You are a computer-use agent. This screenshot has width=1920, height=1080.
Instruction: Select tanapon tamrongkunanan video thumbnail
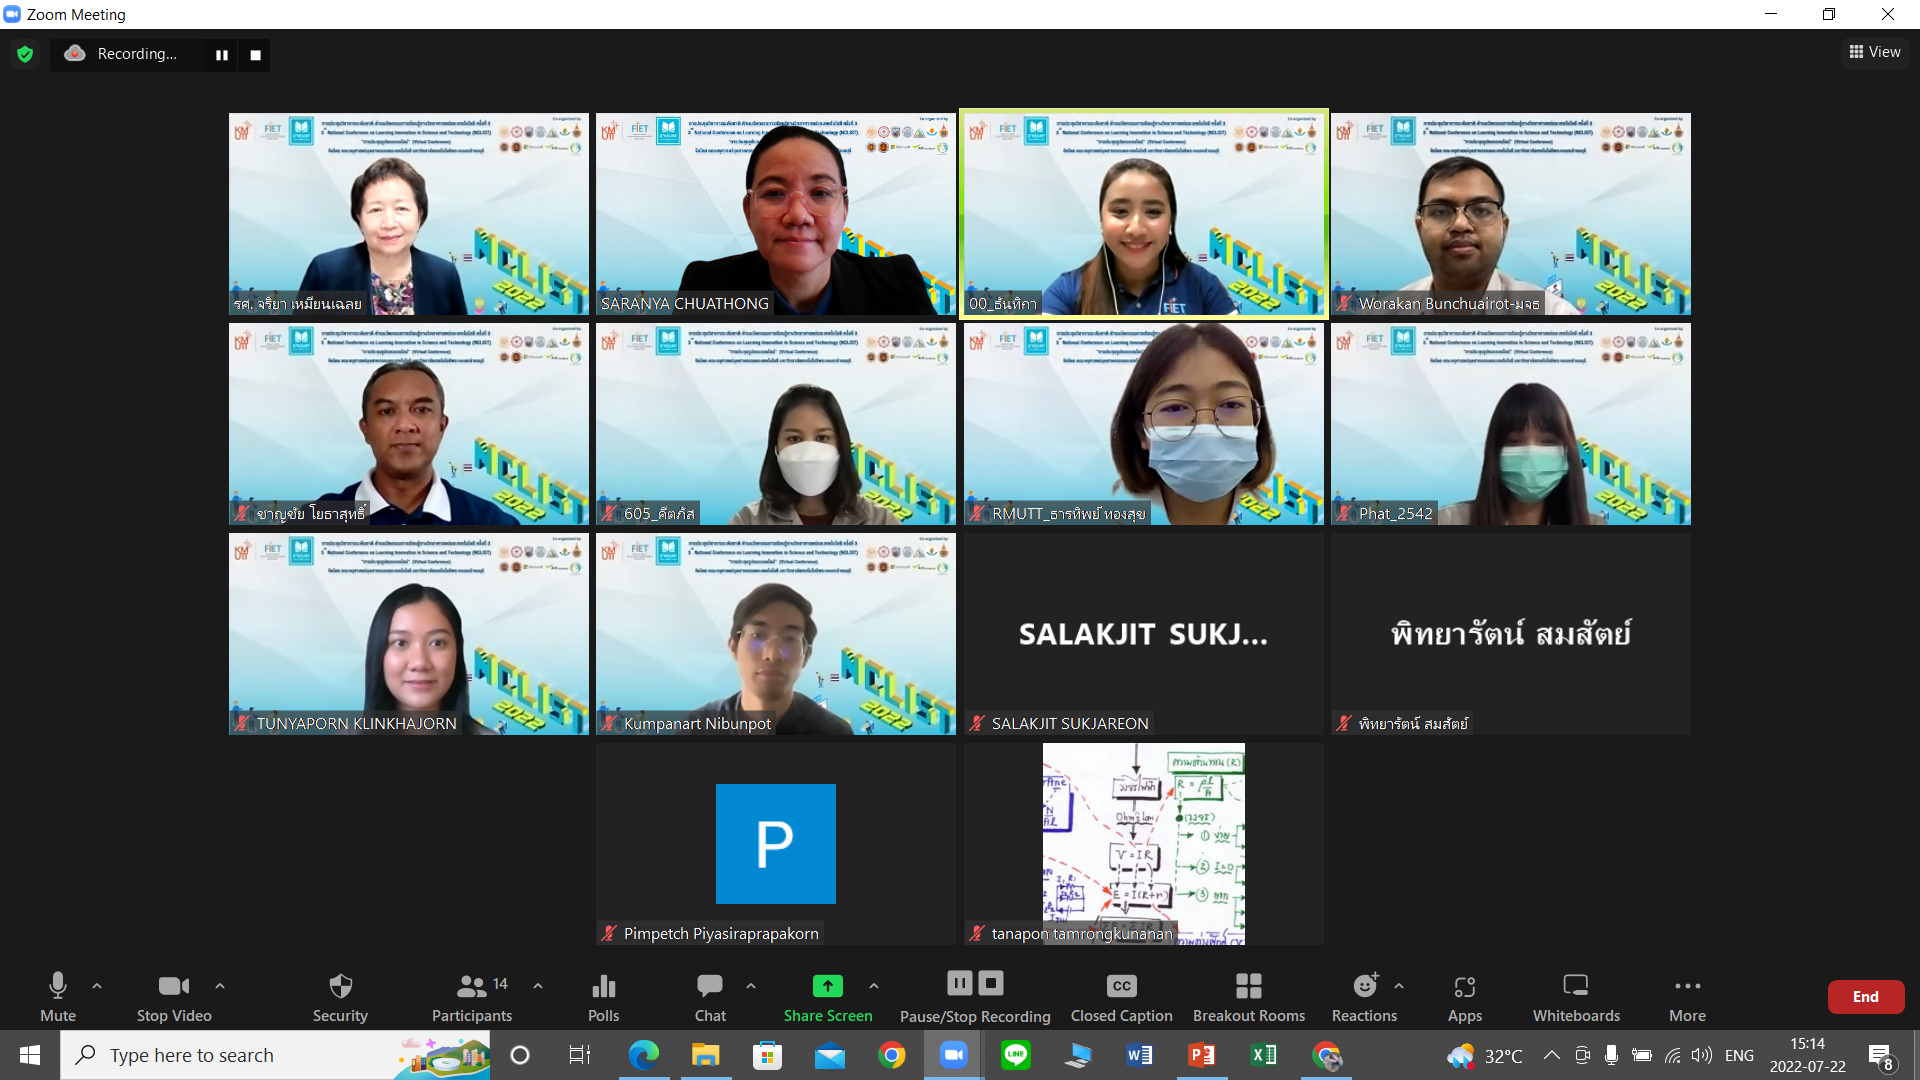[1143, 843]
